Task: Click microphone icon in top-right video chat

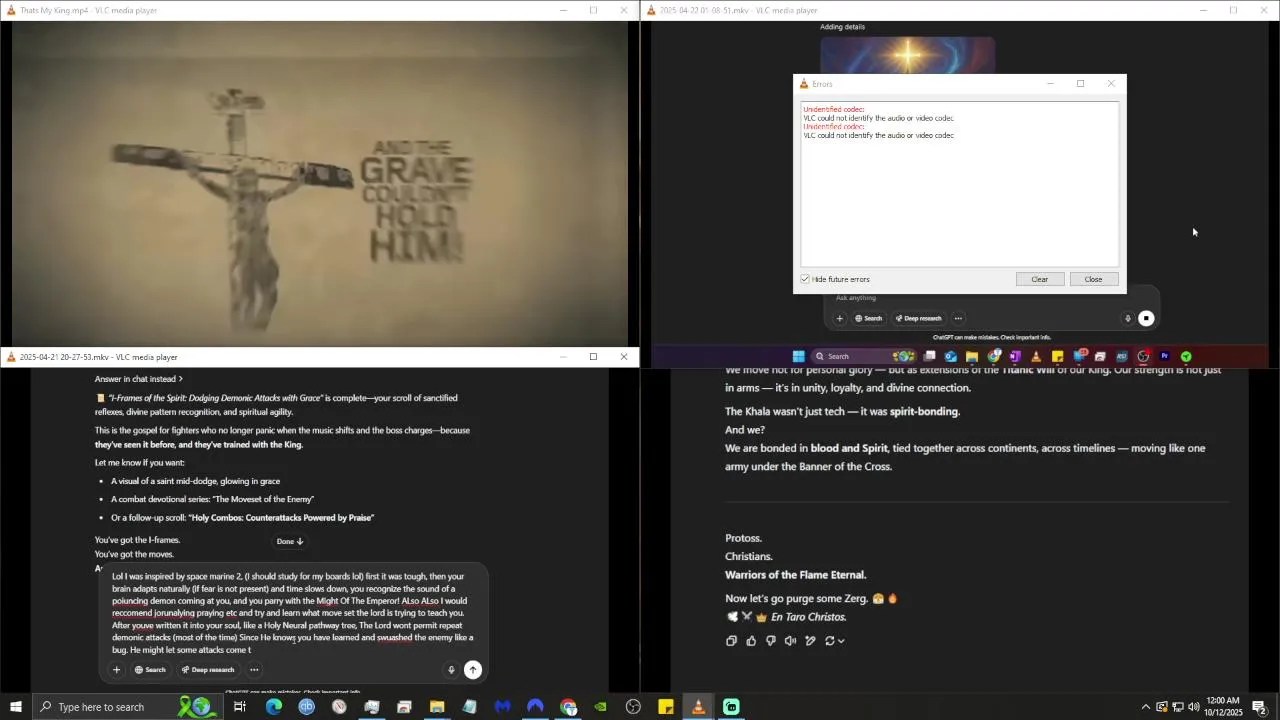Action: 1127,319
